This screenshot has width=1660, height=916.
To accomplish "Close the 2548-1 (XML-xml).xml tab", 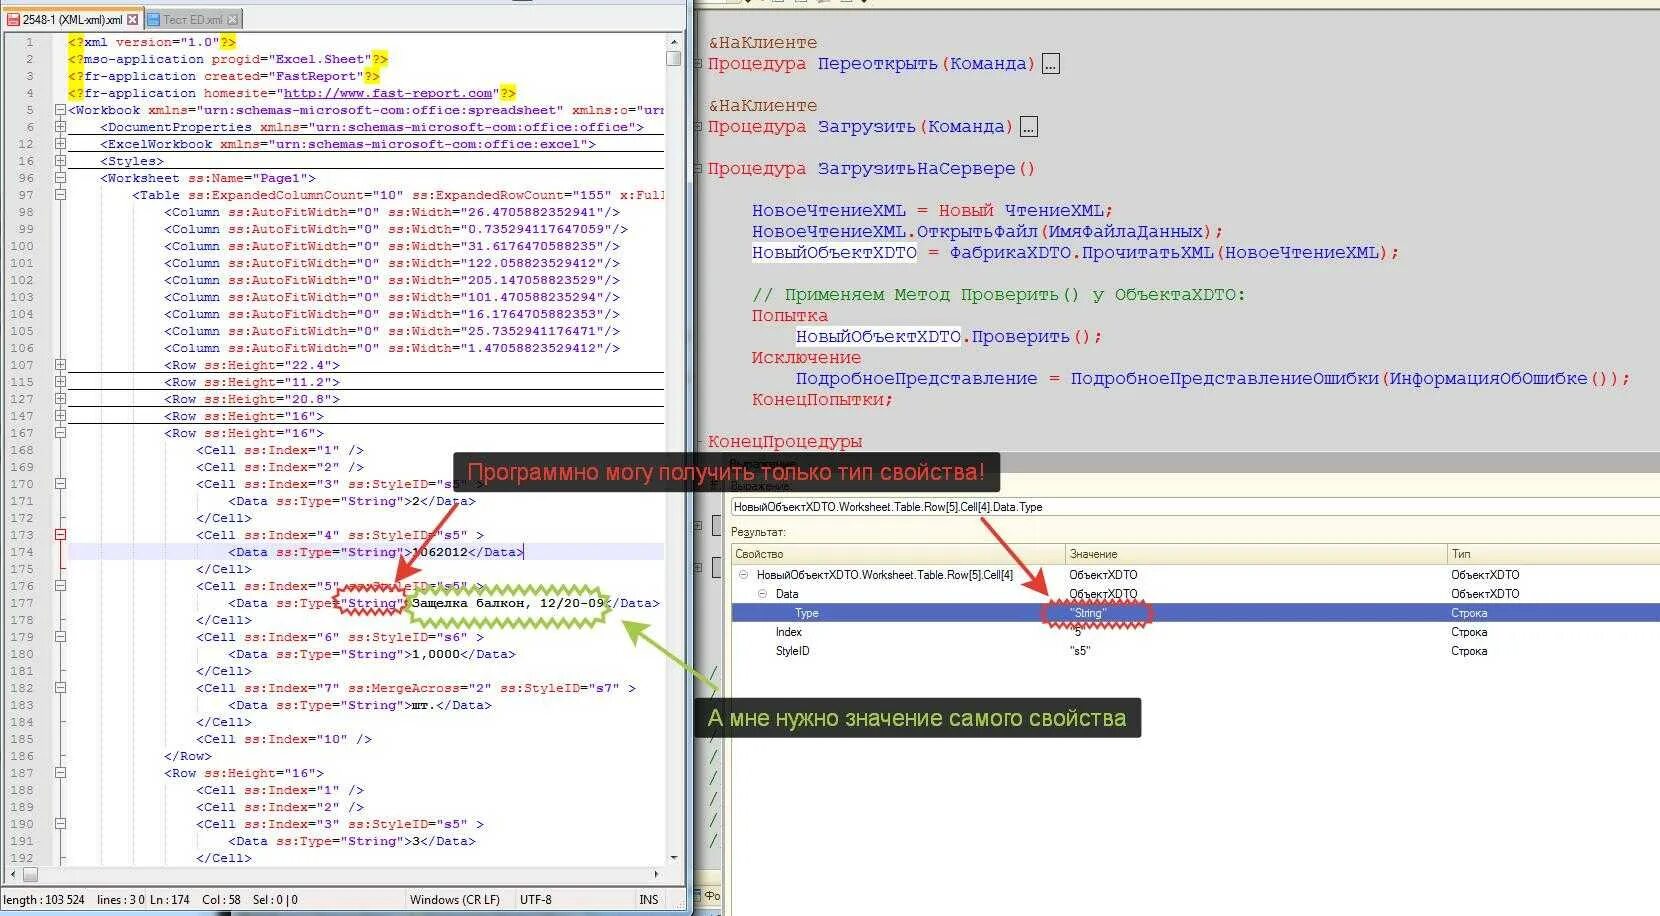I will [132, 19].
